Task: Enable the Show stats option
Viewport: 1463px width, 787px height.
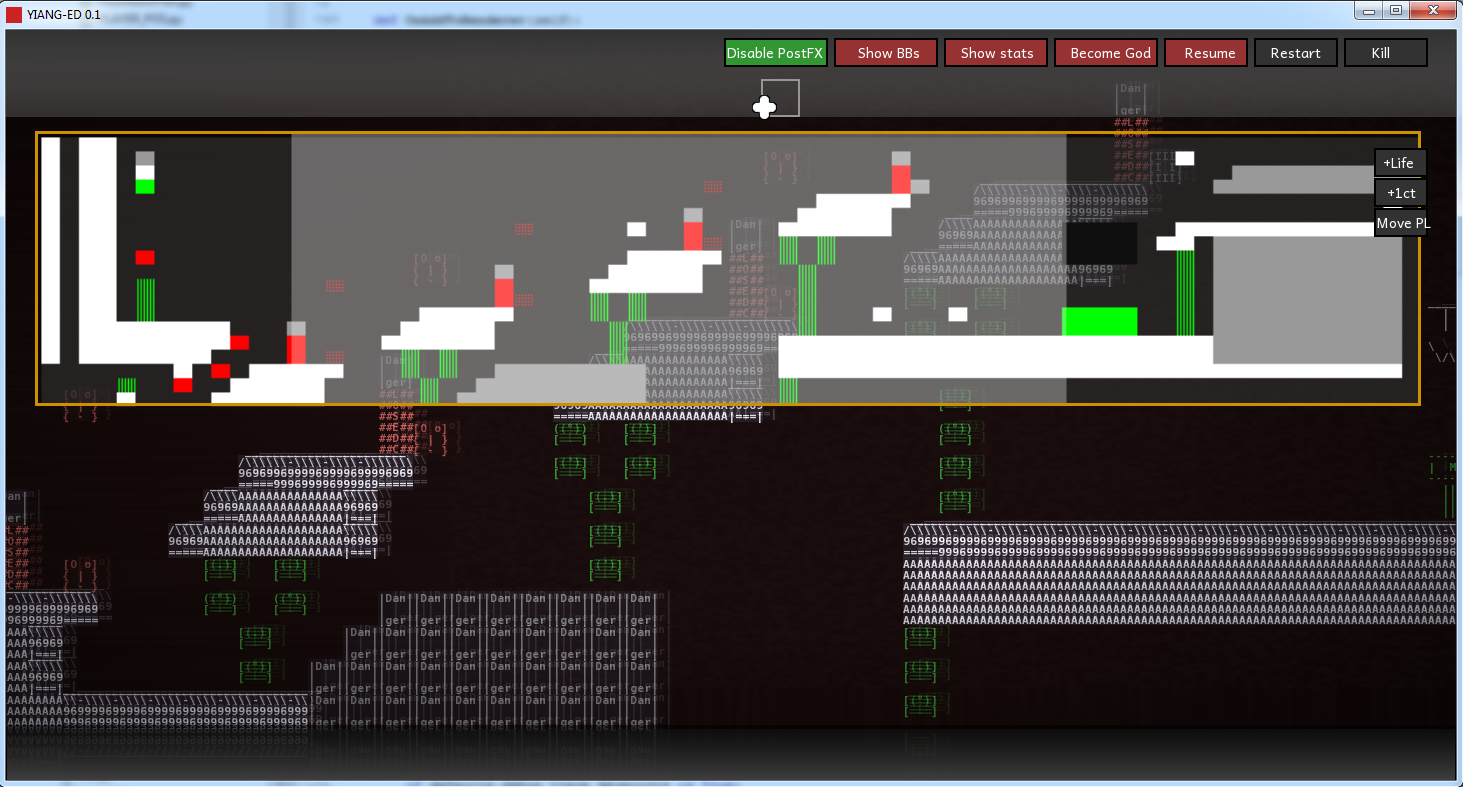Action: click(x=996, y=53)
